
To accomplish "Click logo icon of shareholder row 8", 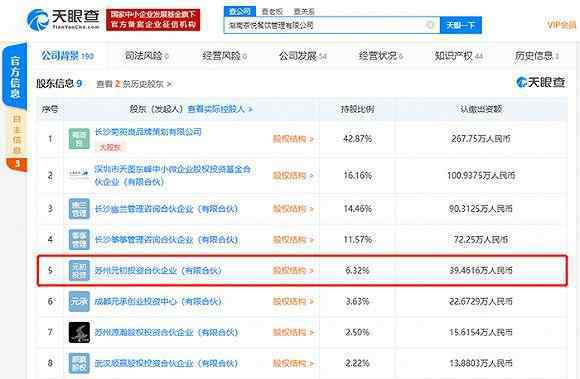I will coord(79,363).
